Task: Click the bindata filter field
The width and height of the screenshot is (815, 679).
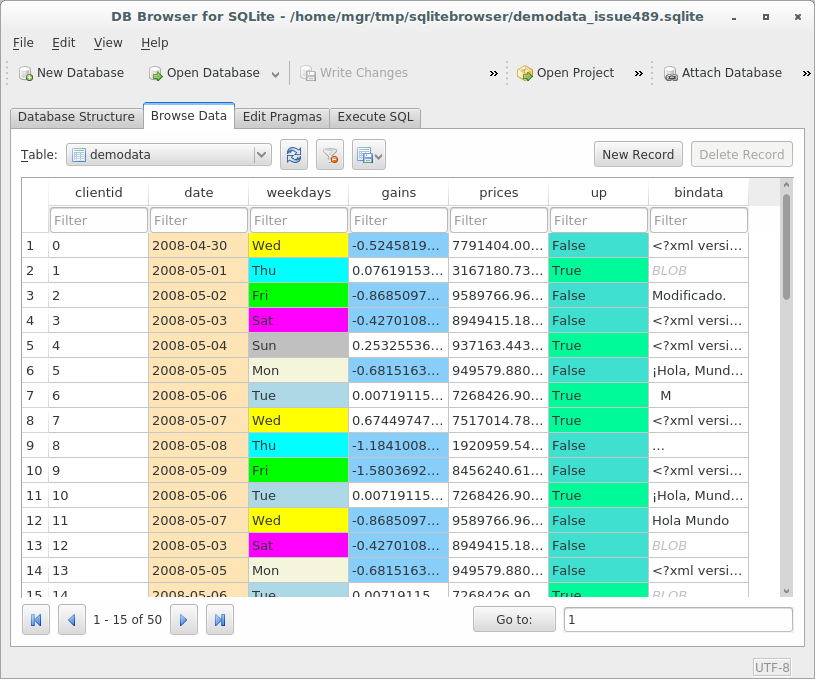Action: click(699, 220)
